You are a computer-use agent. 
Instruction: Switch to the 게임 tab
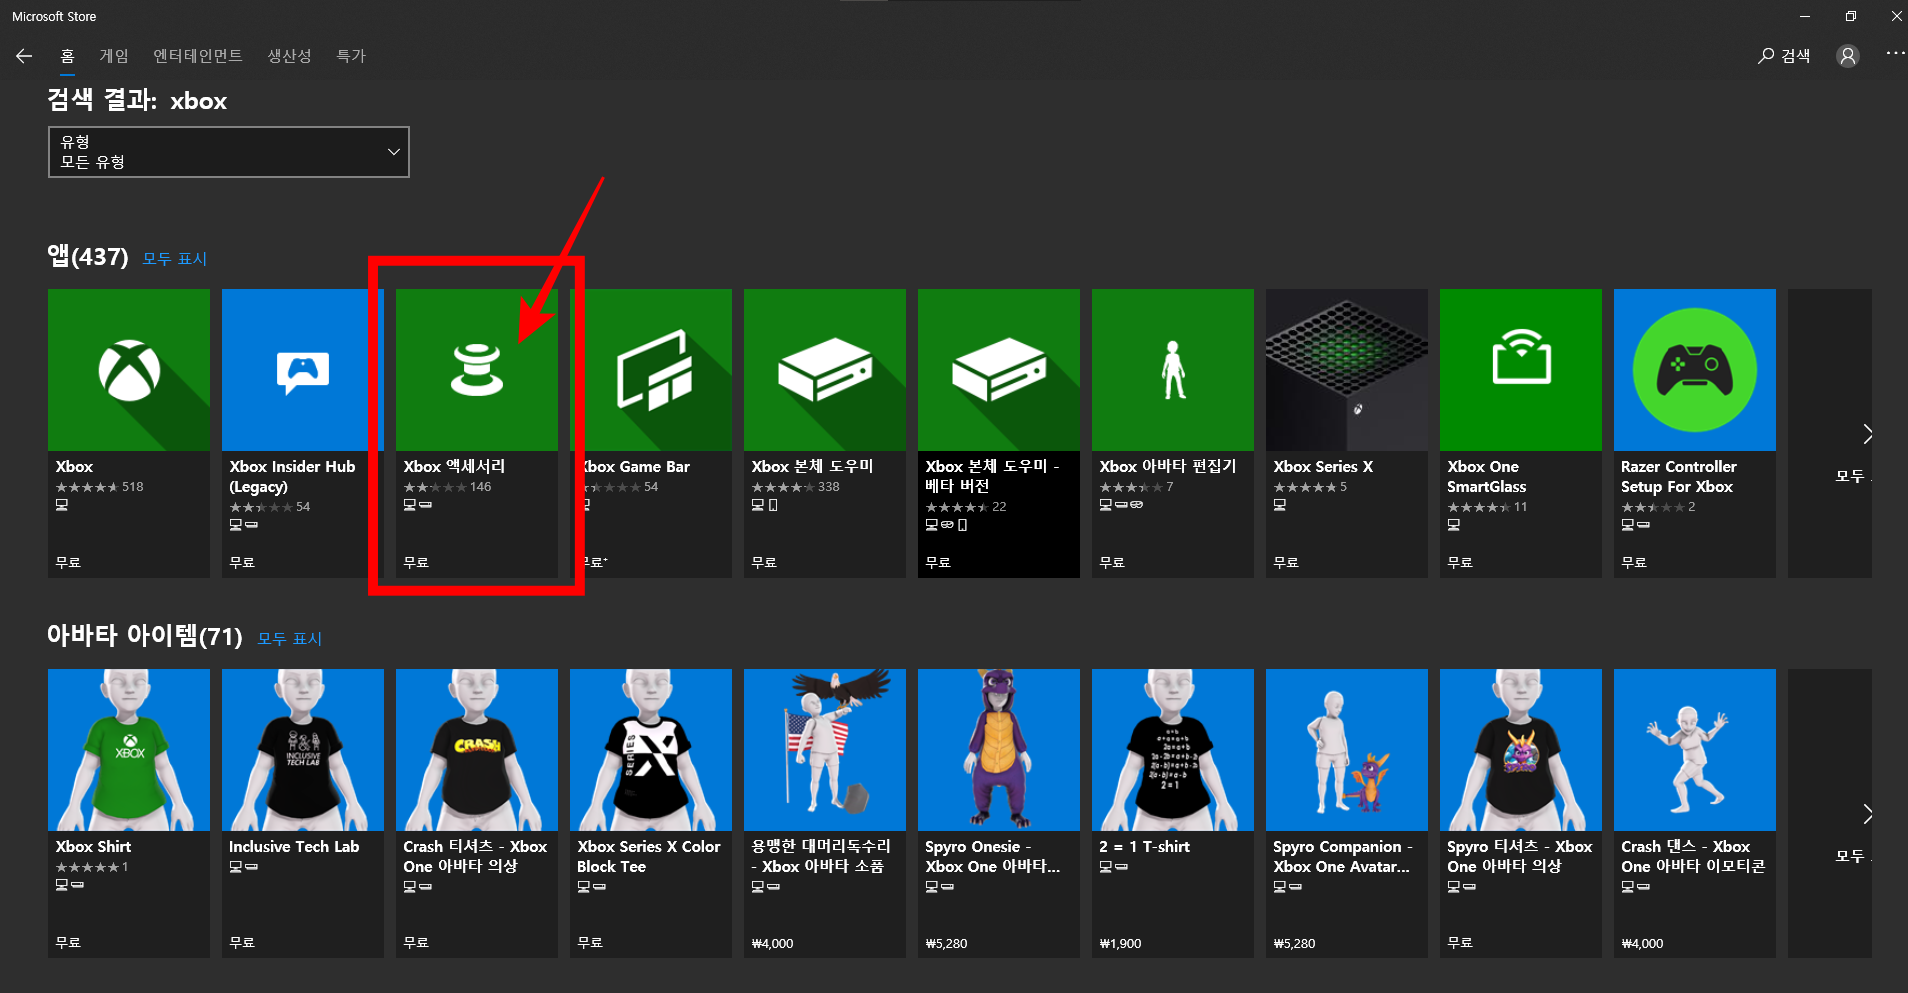pyautogui.click(x=114, y=56)
